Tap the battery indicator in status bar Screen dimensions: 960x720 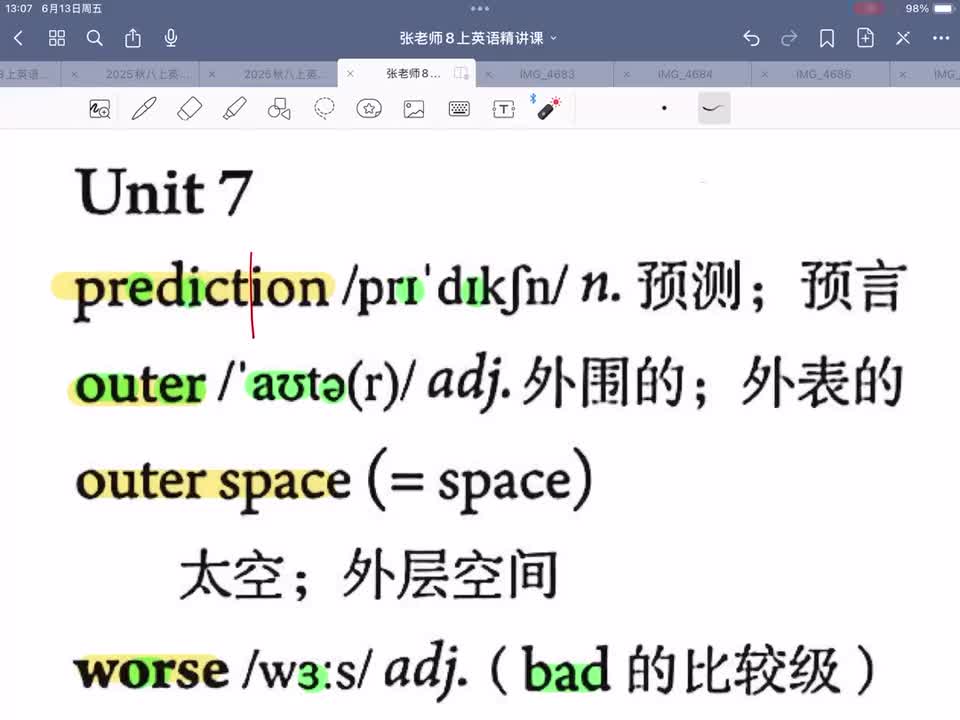943,9
